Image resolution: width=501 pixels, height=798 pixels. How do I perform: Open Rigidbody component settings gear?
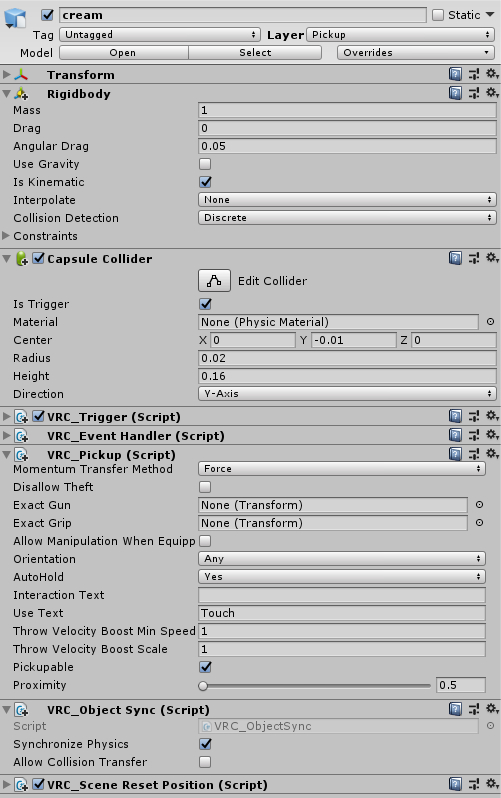tap(492, 93)
